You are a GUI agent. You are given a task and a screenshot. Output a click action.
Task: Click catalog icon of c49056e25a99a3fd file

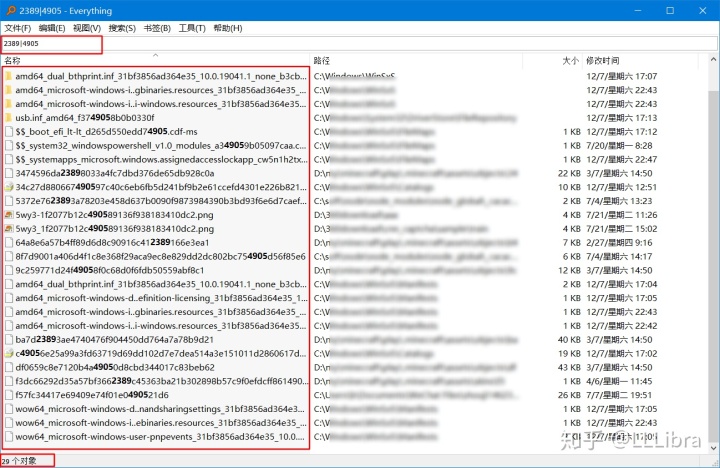9,354
